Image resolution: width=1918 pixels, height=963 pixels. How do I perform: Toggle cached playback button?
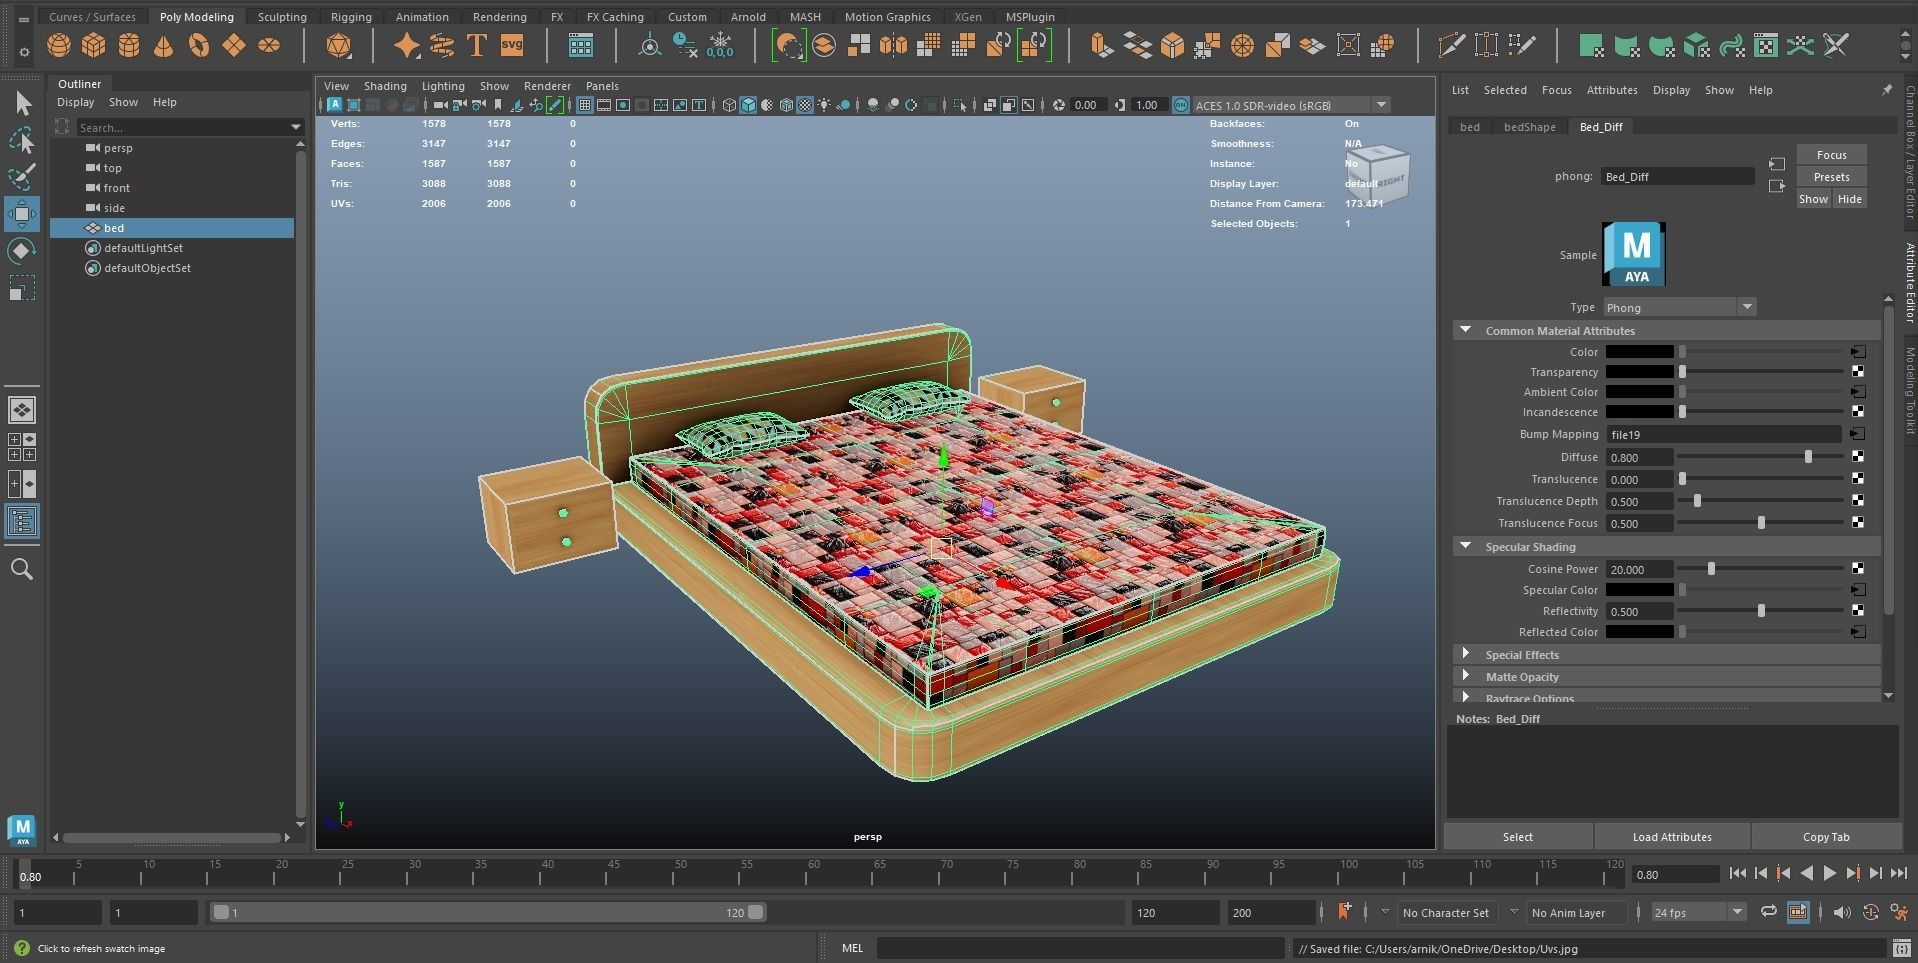click(x=1798, y=912)
